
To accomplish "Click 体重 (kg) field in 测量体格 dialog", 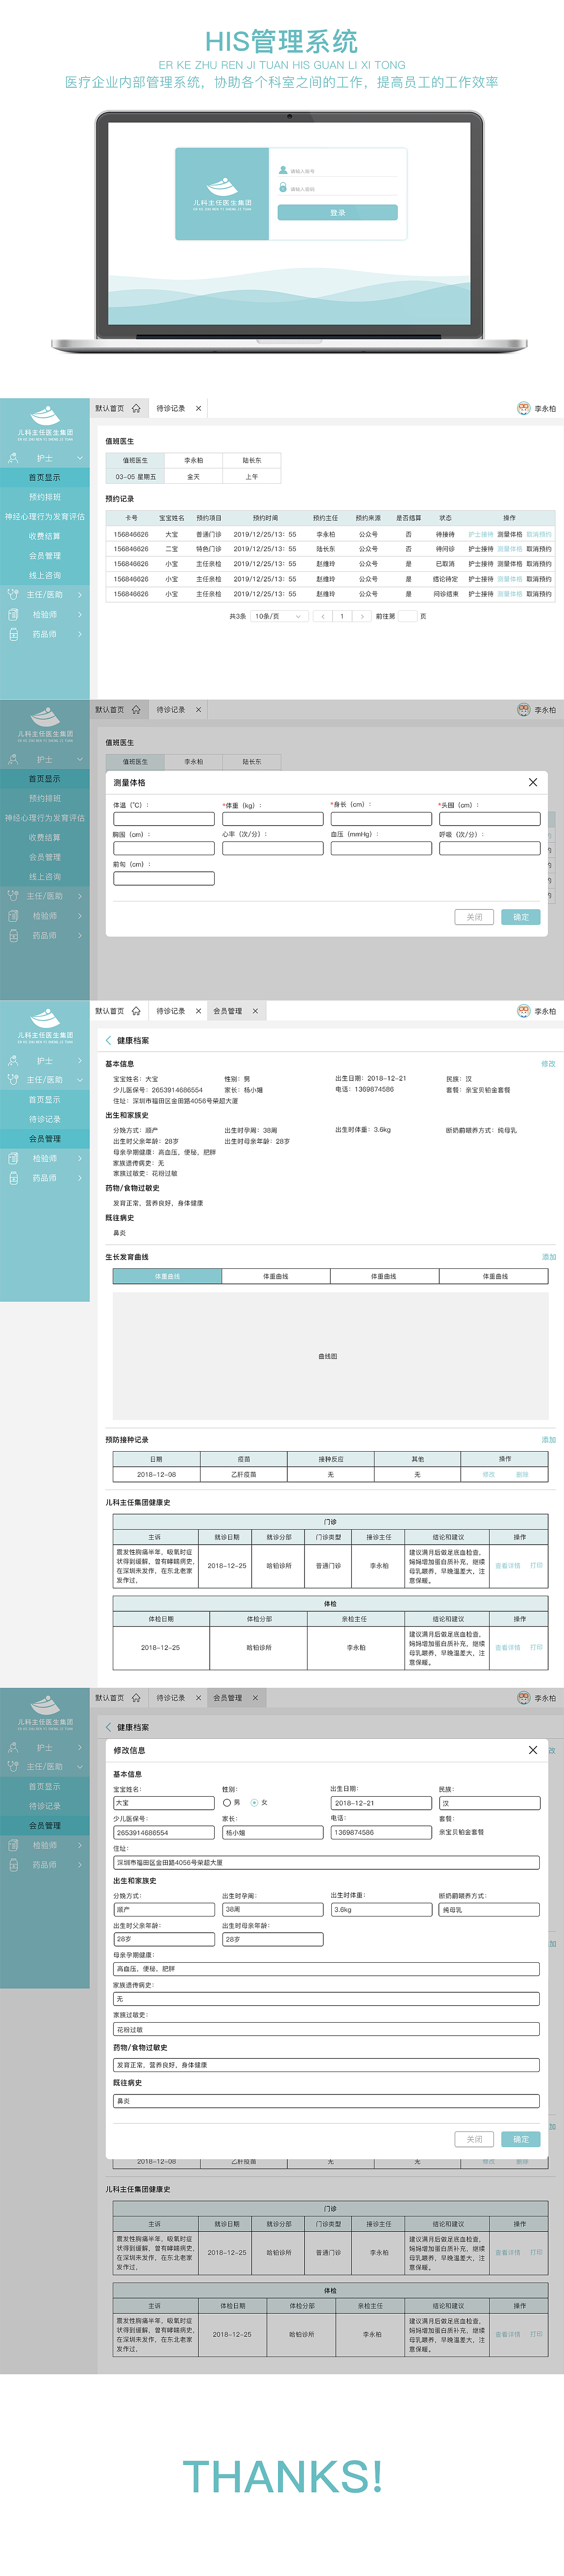I will pos(273,819).
